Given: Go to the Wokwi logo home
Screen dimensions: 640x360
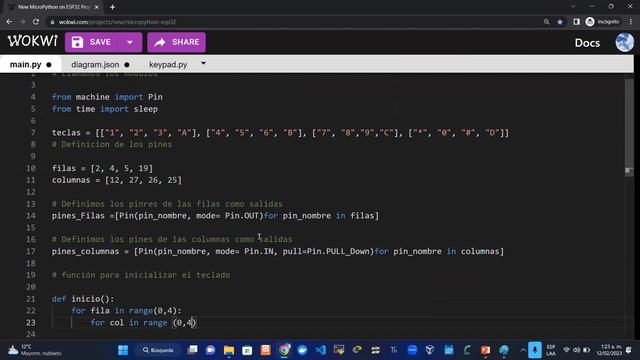Looking at the screenshot, I should click(33, 41).
